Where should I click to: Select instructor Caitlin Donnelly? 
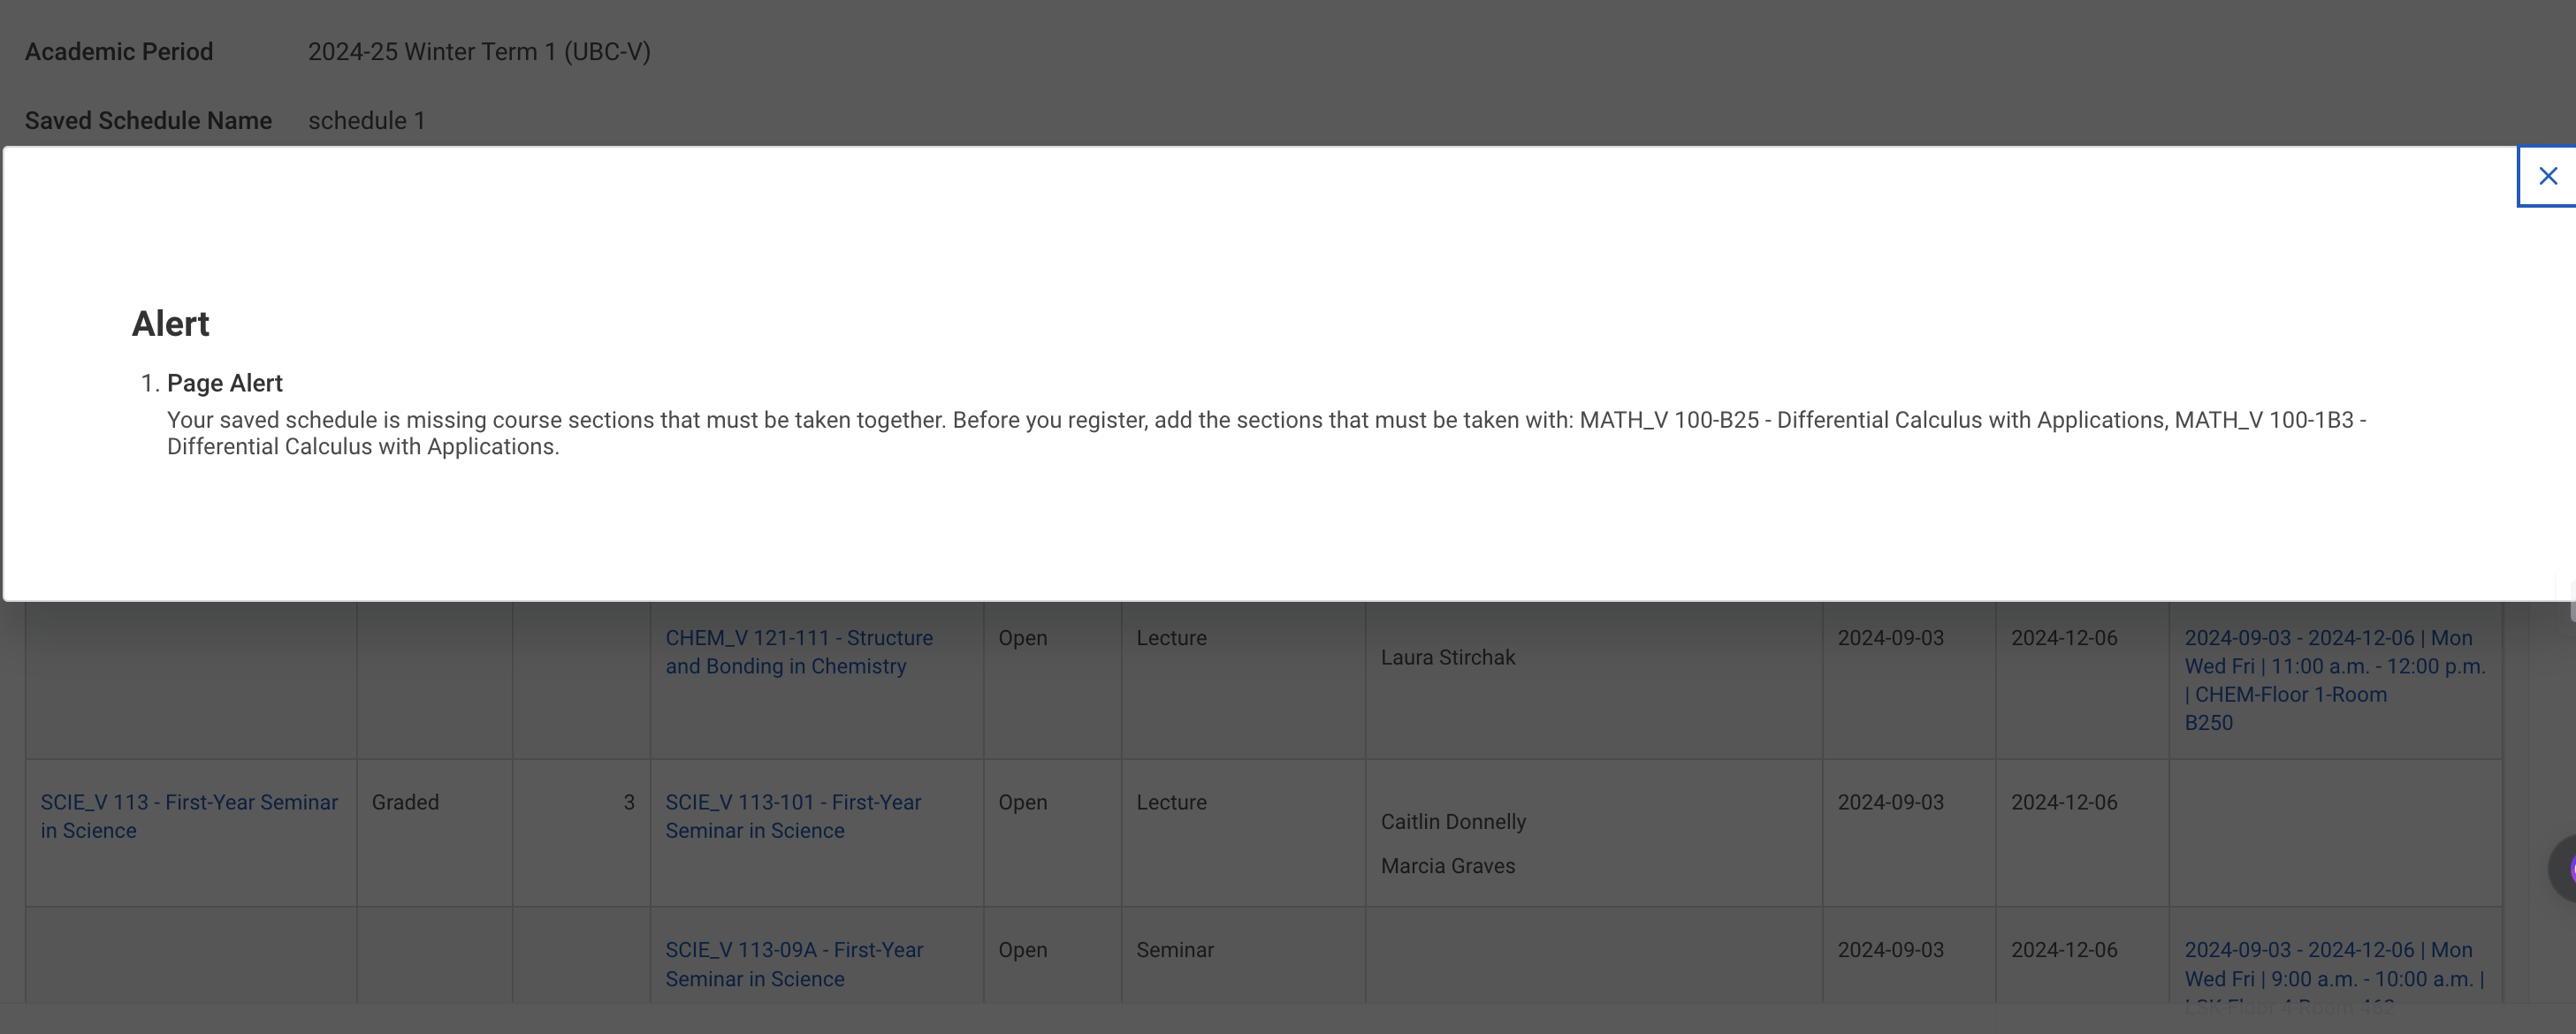[1453, 821]
